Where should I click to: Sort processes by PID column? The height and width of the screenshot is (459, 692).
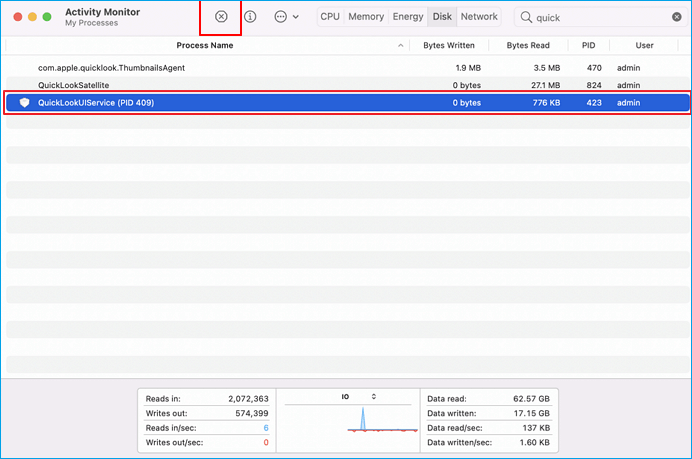click(587, 46)
